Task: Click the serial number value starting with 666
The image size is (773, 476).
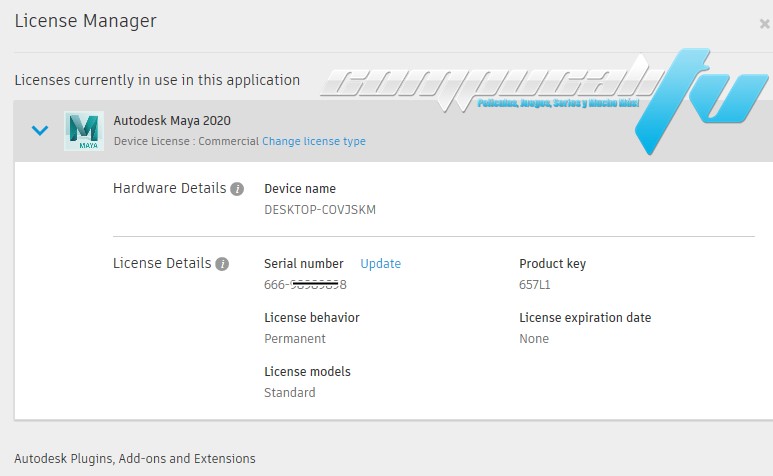Action: [305, 285]
